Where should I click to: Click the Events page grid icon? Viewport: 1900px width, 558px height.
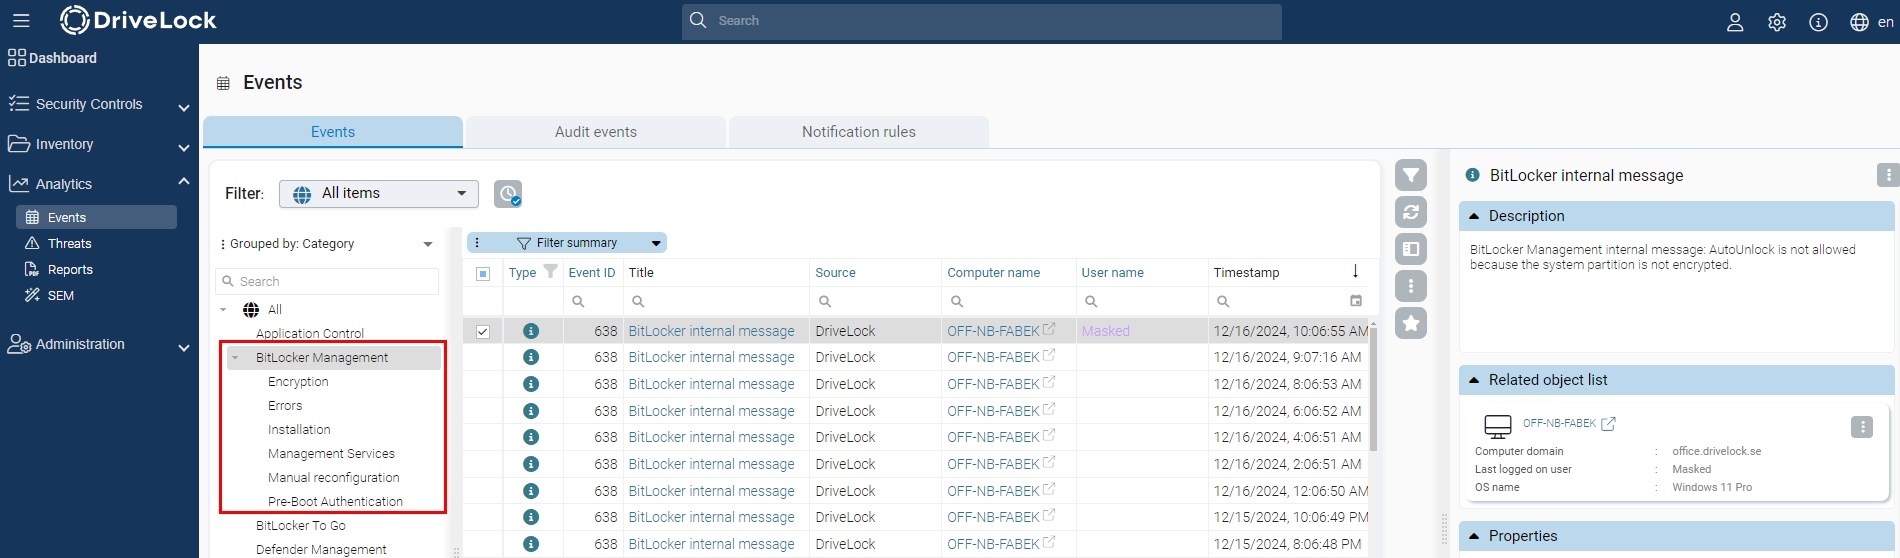223,83
